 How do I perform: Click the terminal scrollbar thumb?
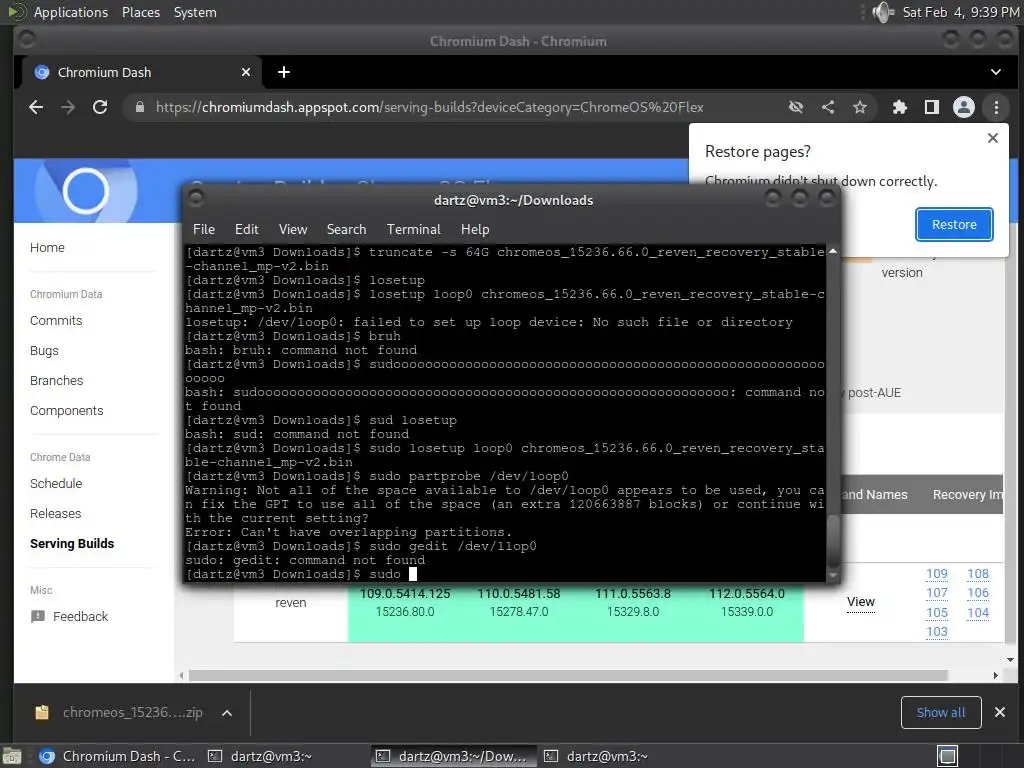tap(833, 541)
